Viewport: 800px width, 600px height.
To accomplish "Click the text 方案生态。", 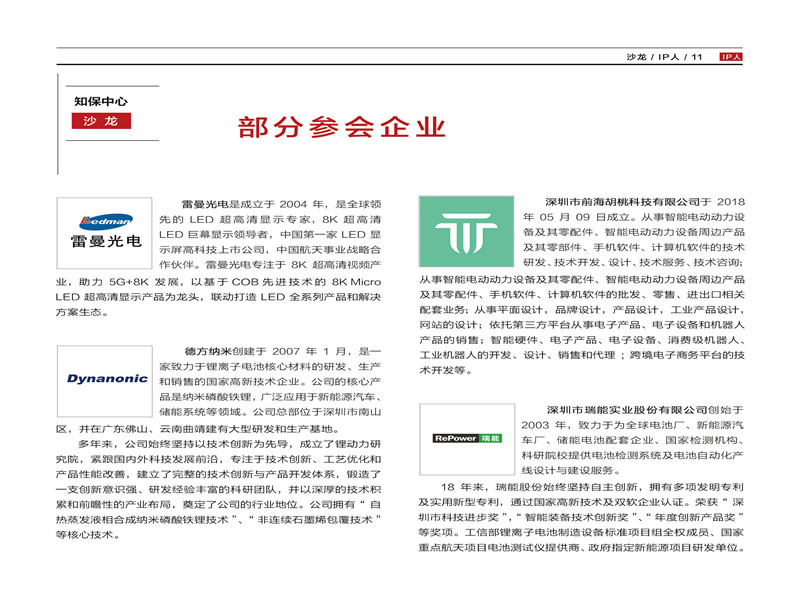I will [83, 312].
